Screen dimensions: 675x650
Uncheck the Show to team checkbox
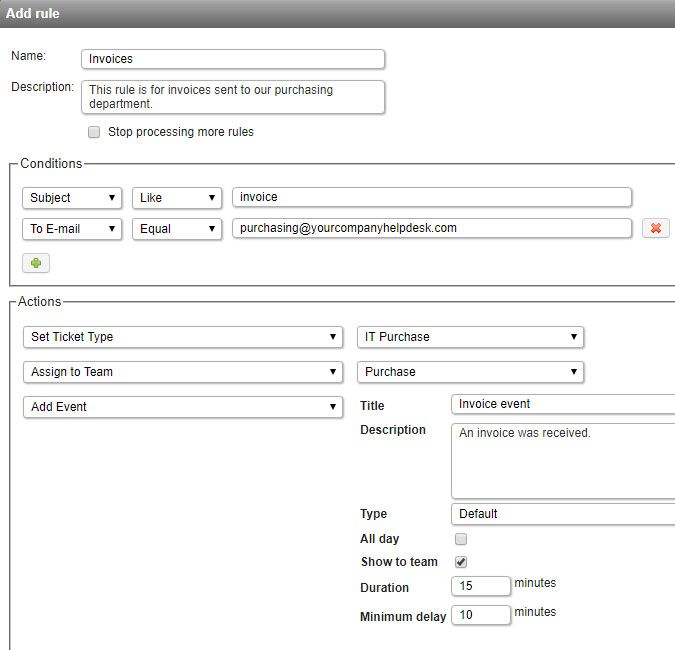tap(461, 562)
